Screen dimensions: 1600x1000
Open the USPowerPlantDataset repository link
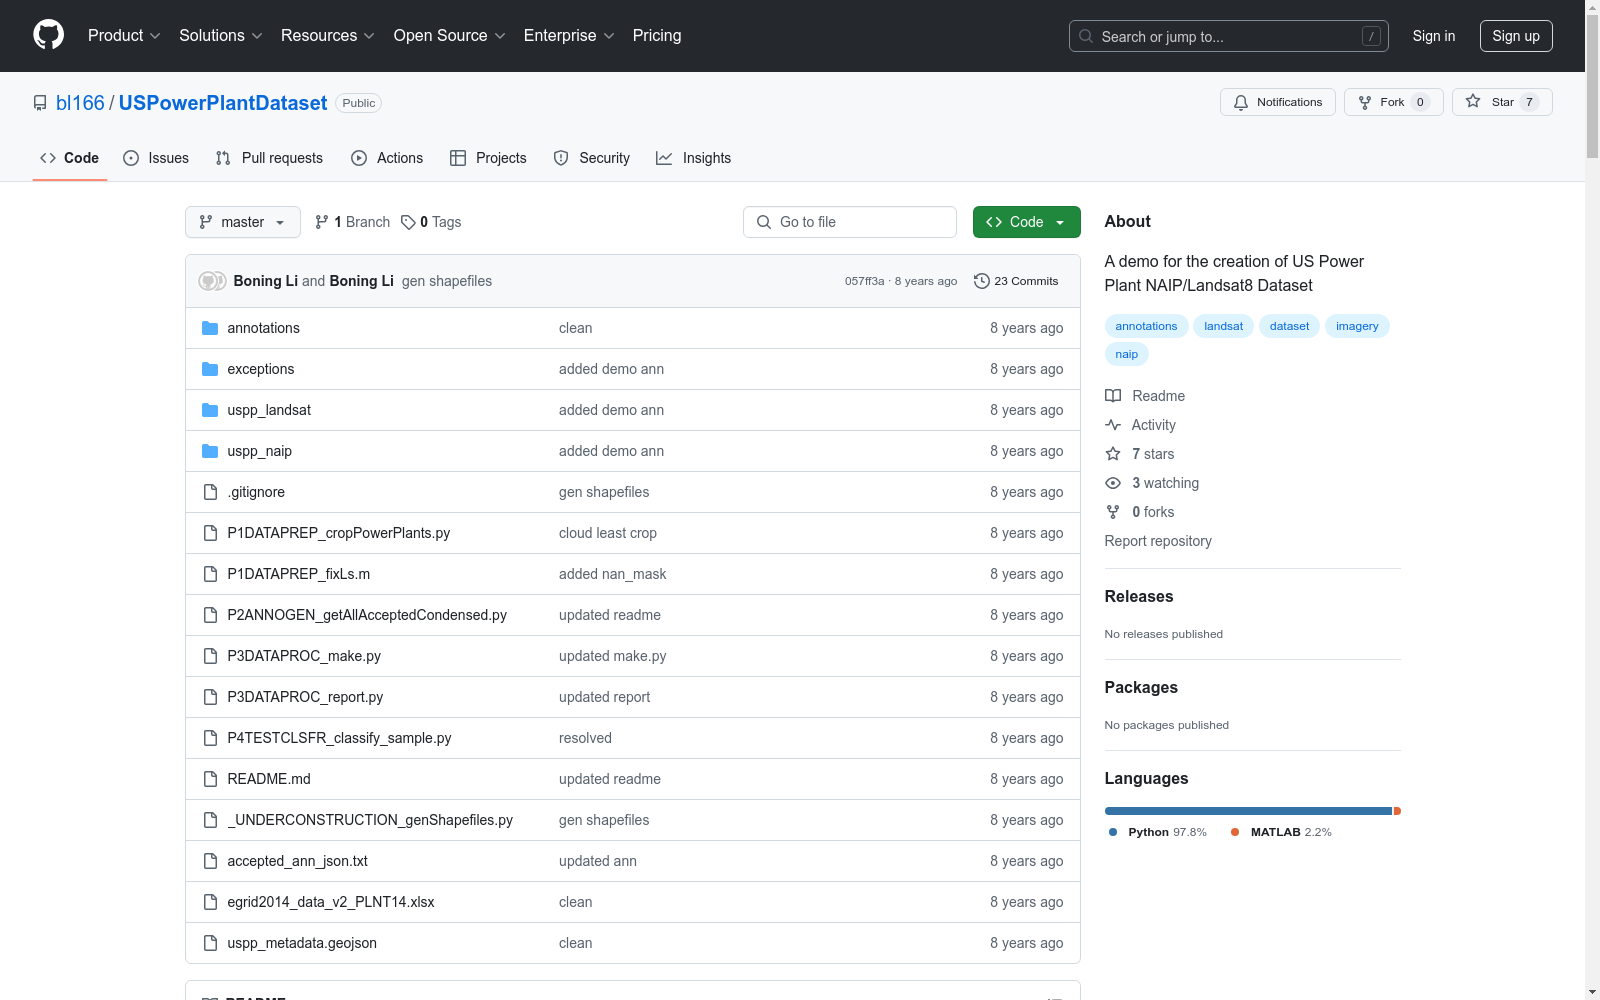223,103
